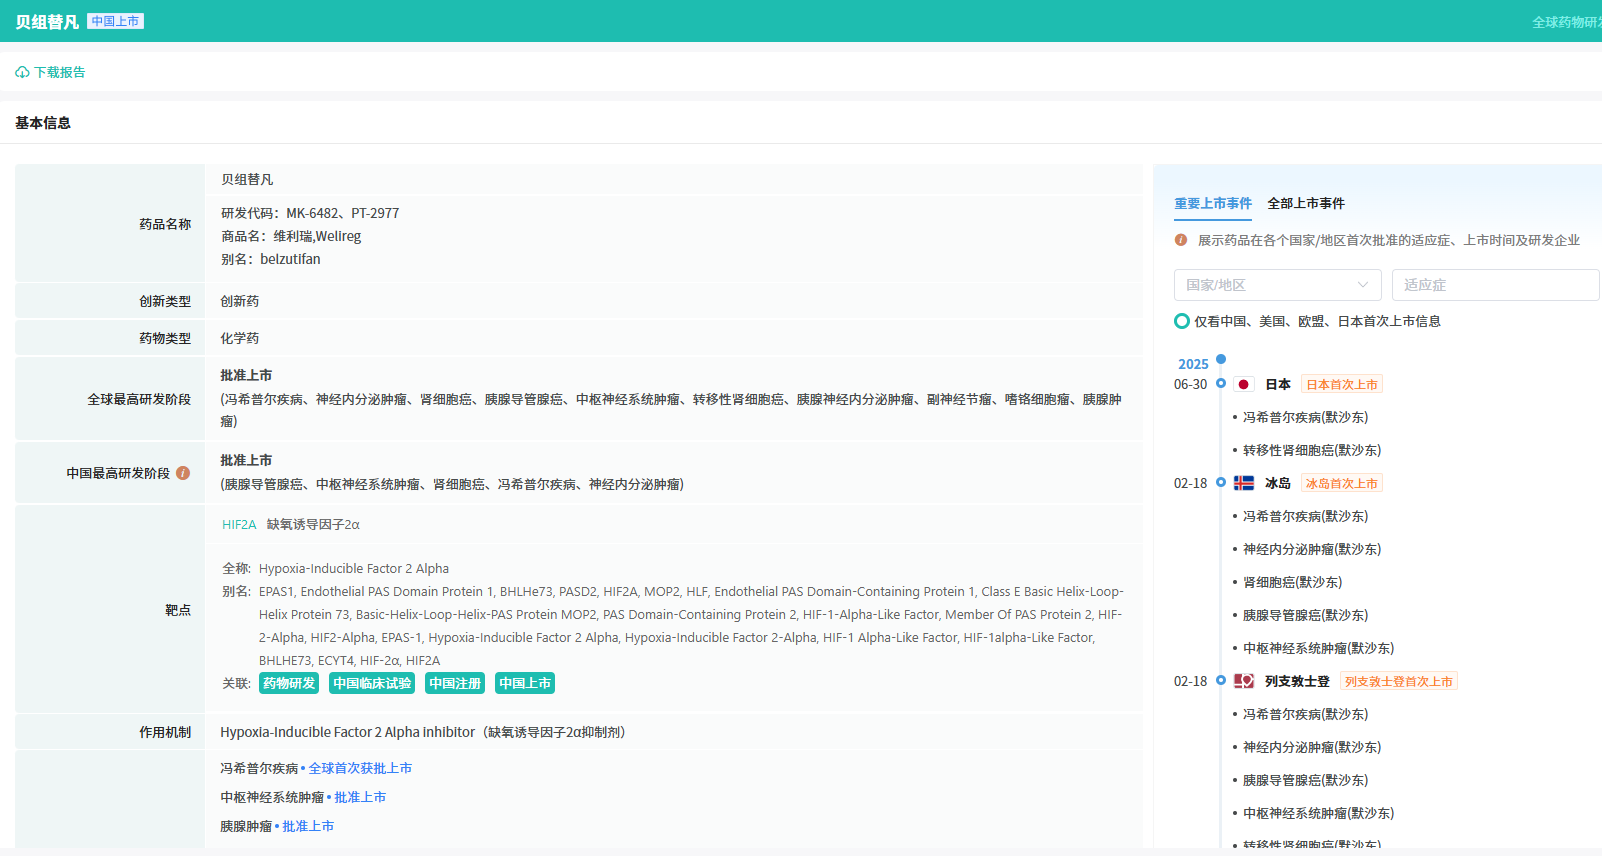Switch to 全部上市事件 tab
This screenshot has width=1602, height=856.
1305,204
